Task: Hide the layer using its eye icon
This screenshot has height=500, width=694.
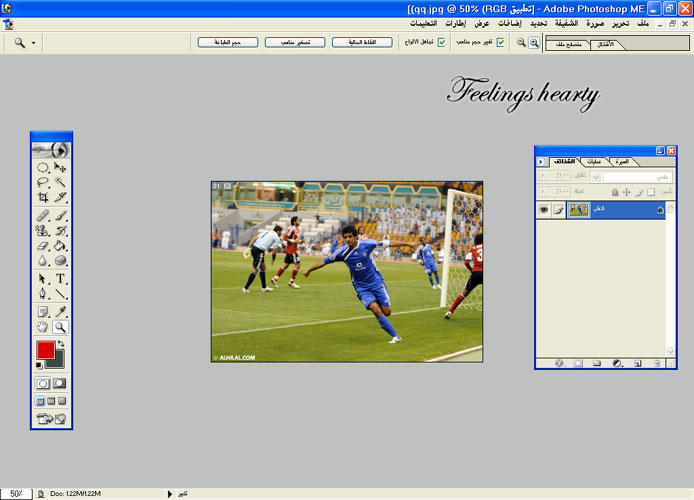Action: 545,210
